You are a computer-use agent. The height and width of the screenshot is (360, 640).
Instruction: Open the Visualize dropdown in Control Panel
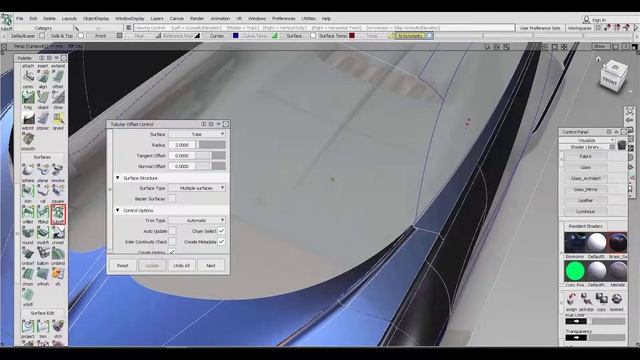587,140
